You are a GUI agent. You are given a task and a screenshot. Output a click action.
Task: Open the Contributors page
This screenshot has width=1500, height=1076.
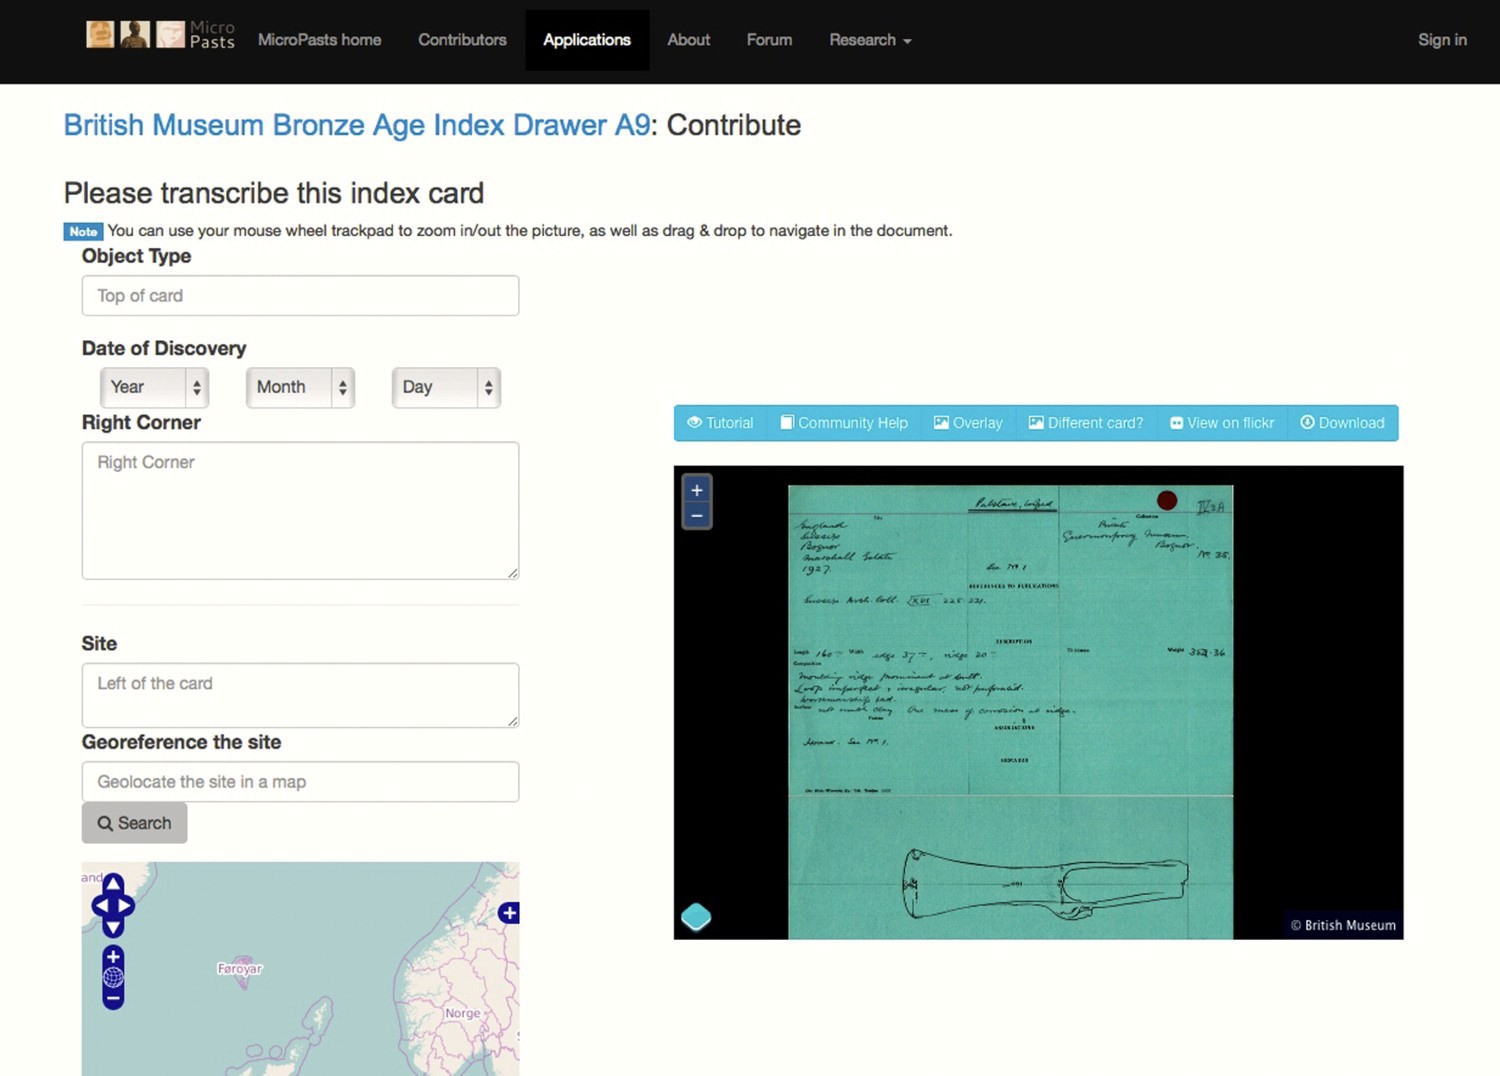pyautogui.click(x=462, y=40)
